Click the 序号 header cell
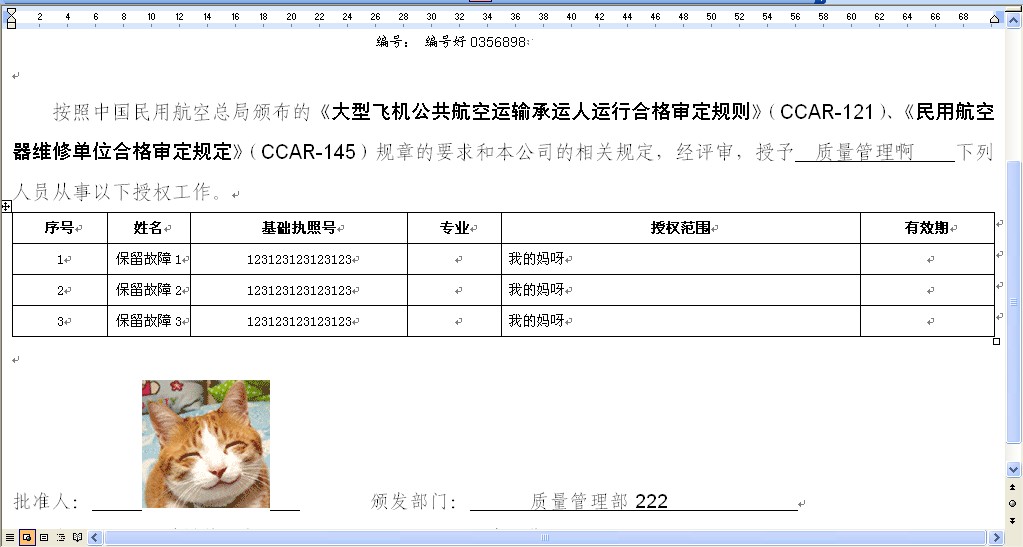This screenshot has height=547, width=1023. point(60,228)
